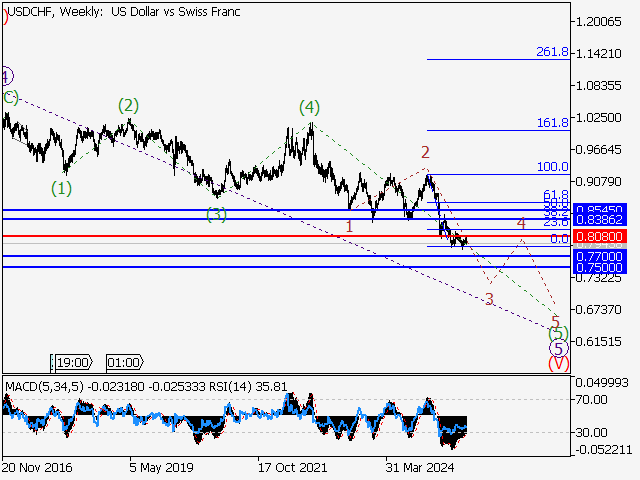640x480 pixels.
Task: Select the red 0.80800 price level tag
Action: click(x=598, y=236)
